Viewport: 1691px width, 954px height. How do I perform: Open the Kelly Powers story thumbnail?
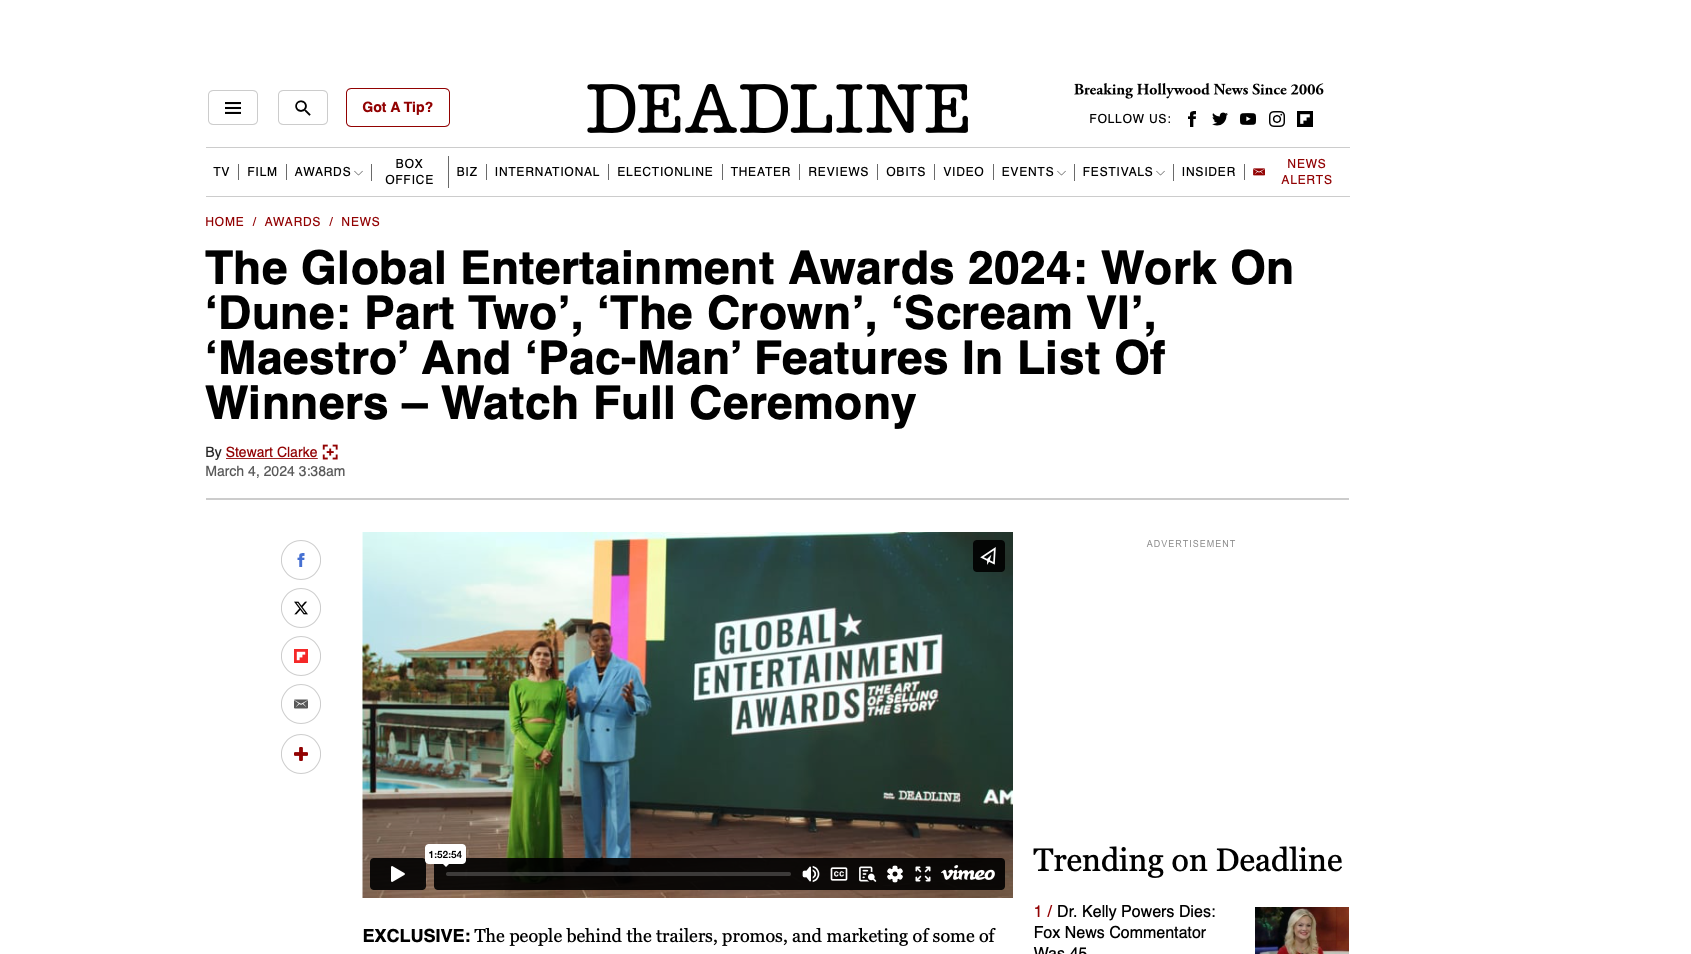point(1302,930)
